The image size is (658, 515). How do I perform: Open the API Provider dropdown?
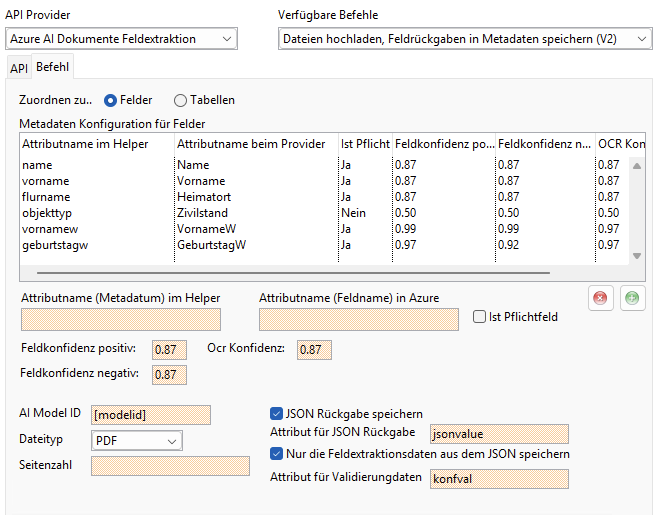(x=120, y=39)
